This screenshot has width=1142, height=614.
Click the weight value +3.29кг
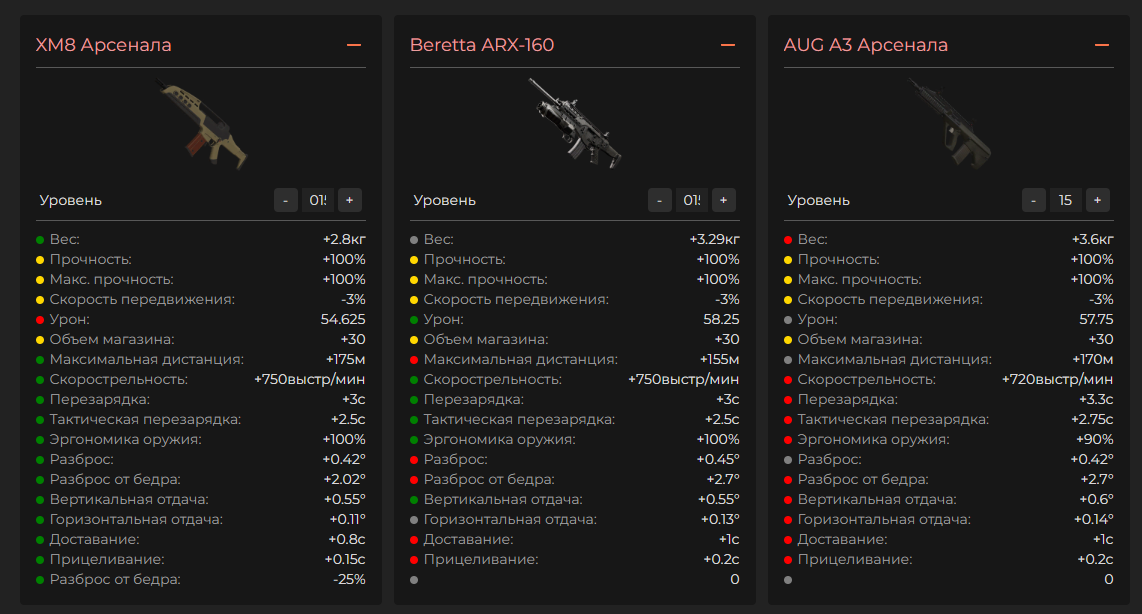714,240
